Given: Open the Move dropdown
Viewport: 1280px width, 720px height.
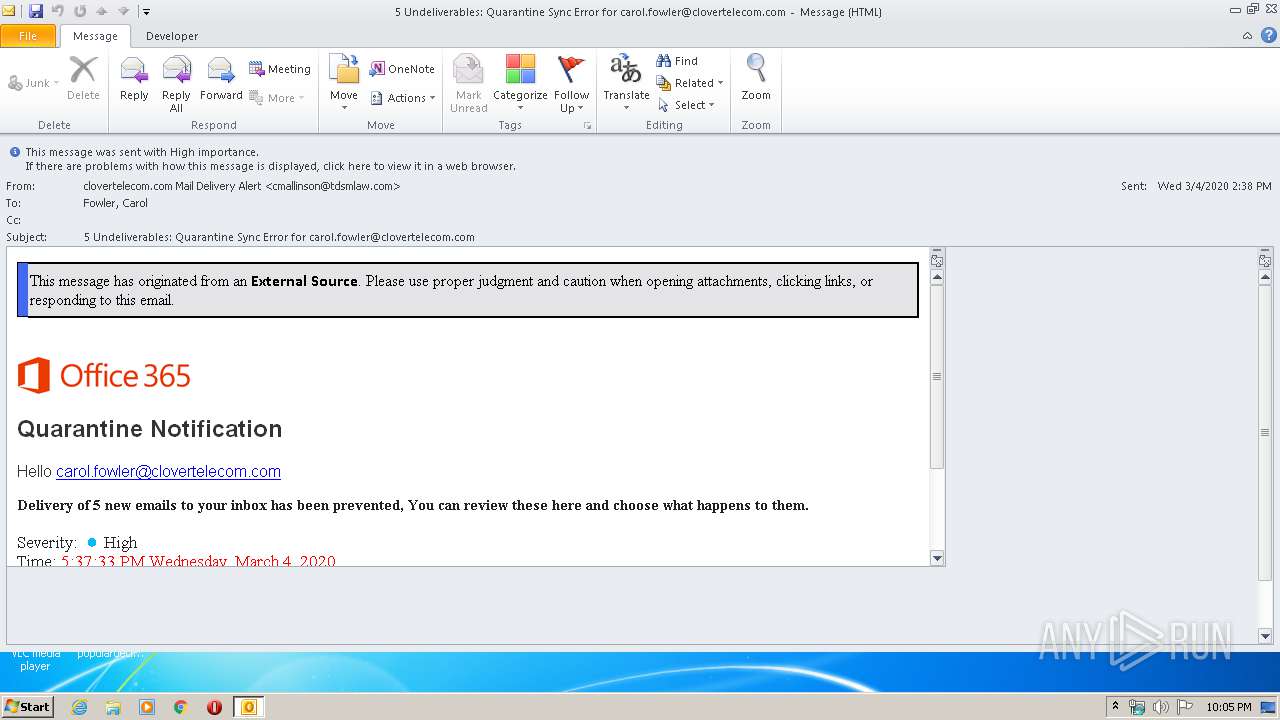Looking at the screenshot, I should (x=343, y=83).
